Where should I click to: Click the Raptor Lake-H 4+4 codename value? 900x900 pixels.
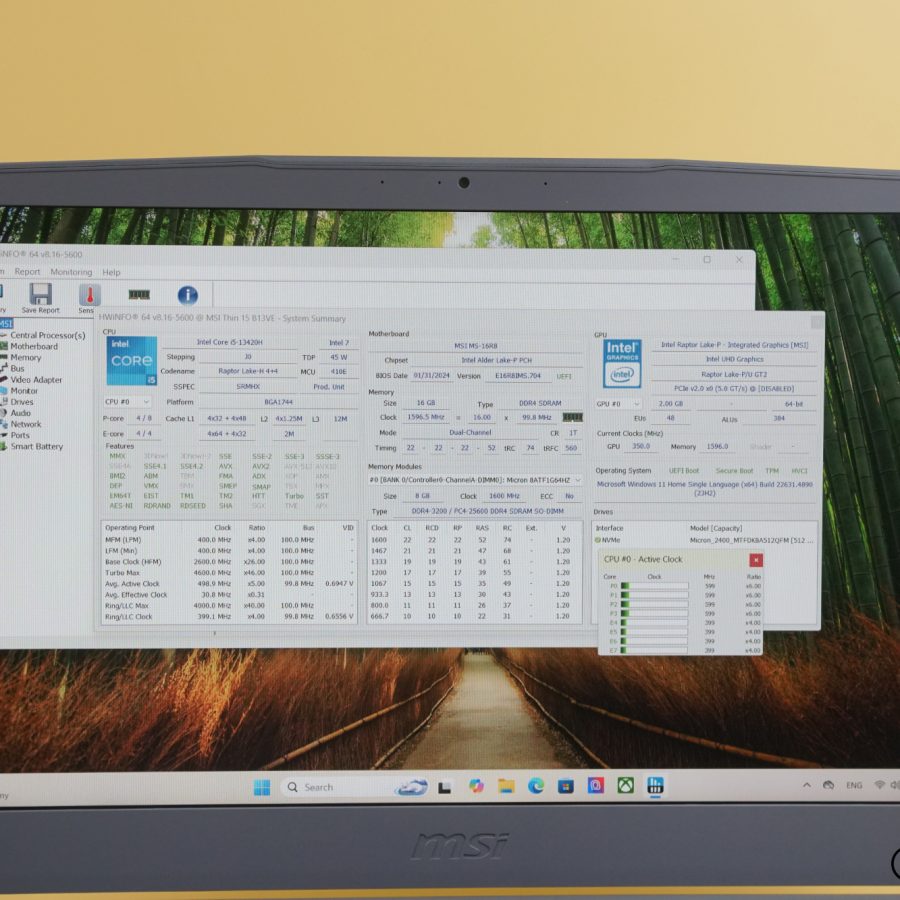tap(248, 371)
